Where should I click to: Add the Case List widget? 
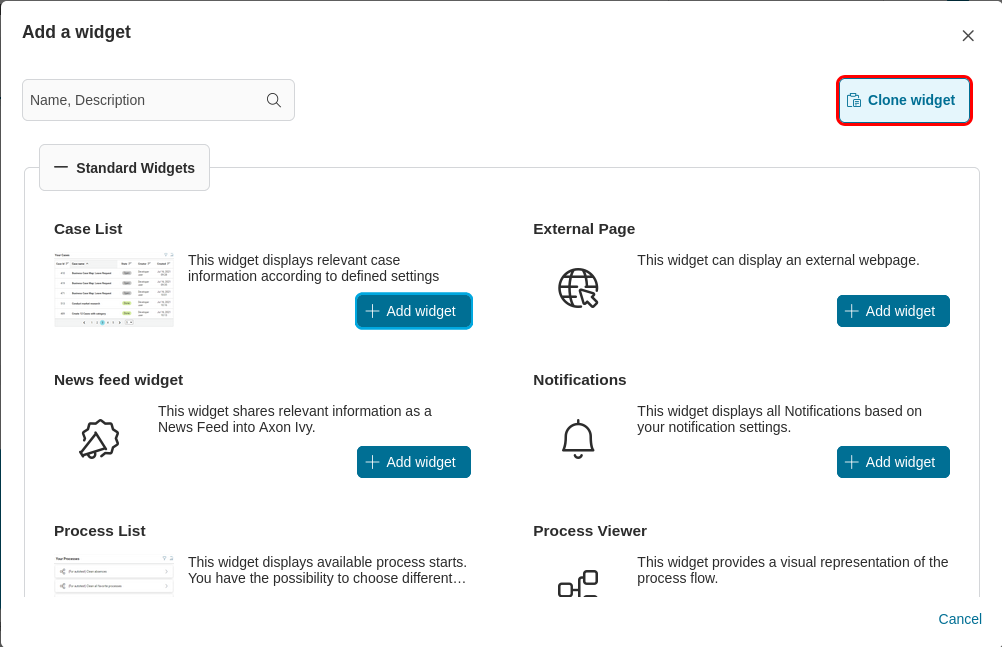(x=413, y=311)
